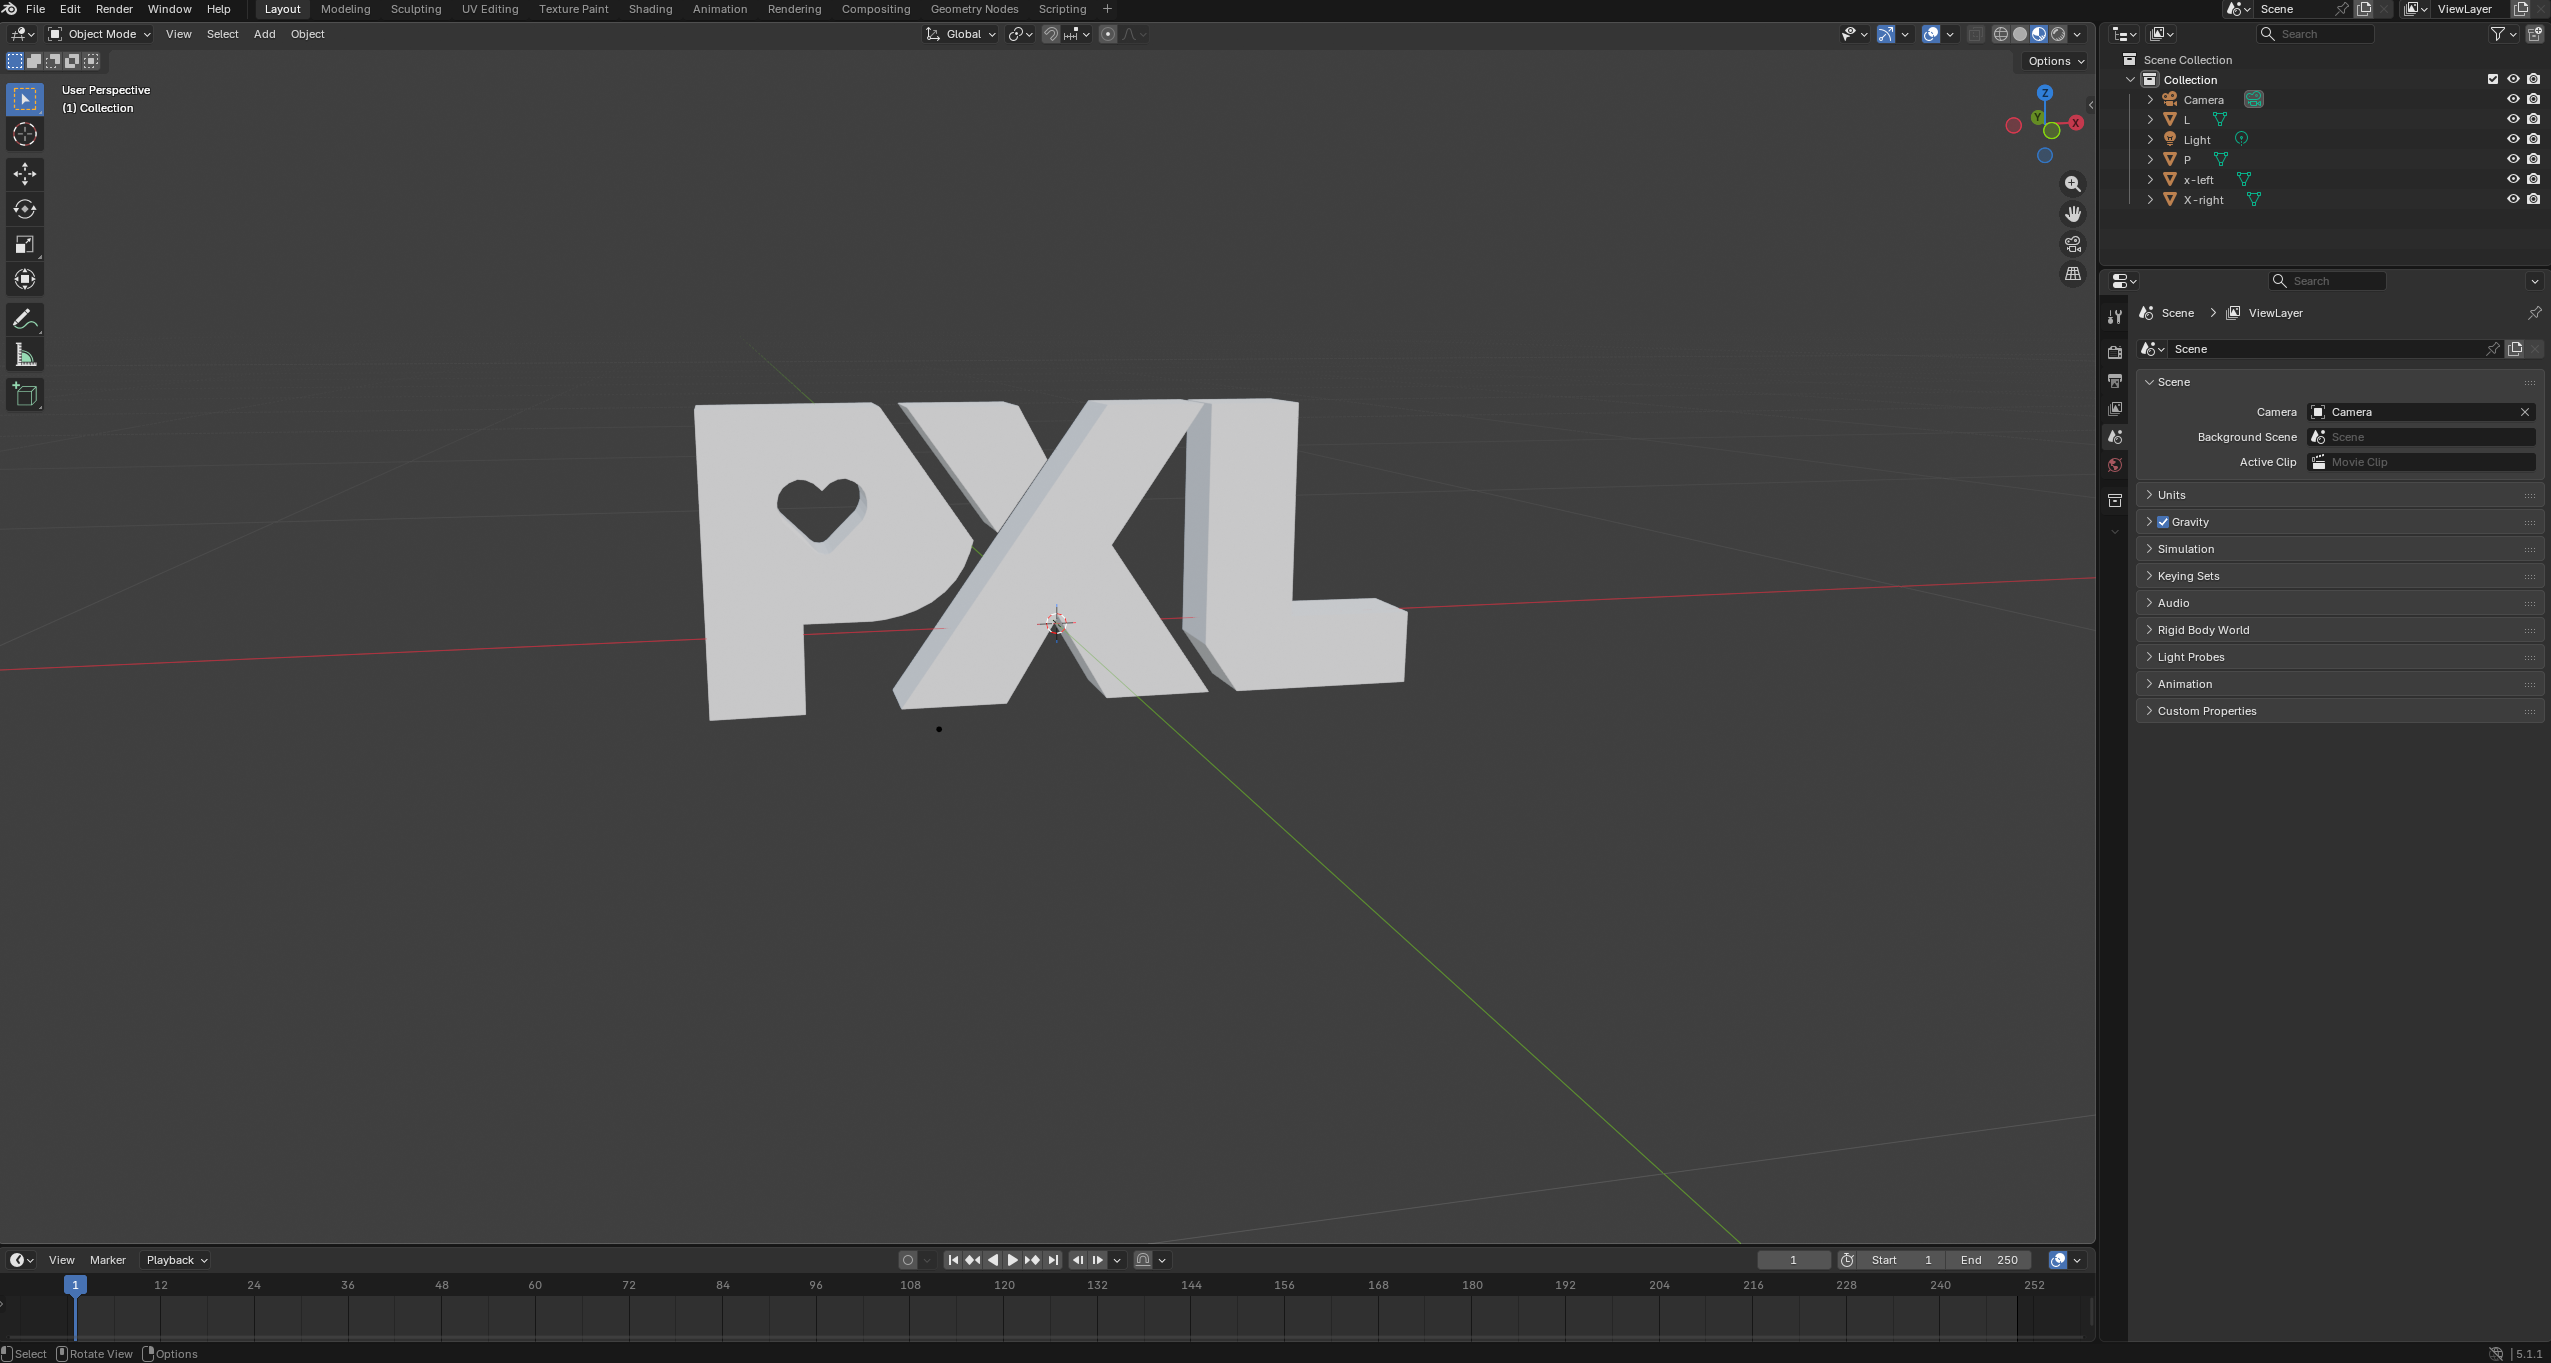Screen dimensions: 2551x1363
Task: Toggle Collection exclude checkbox in outliner
Action: click(x=2493, y=79)
